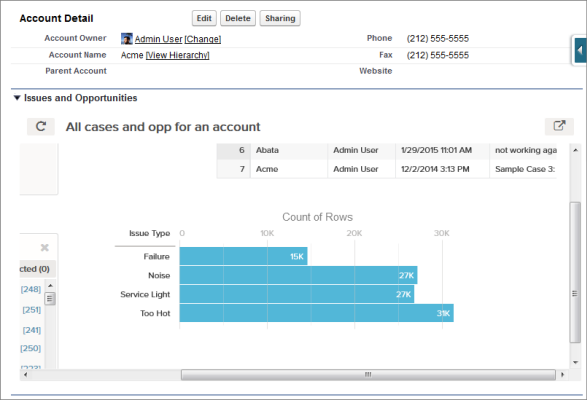Image resolution: width=587 pixels, height=400 pixels.
Task: Open the Sharing settings button
Action: click(280, 18)
